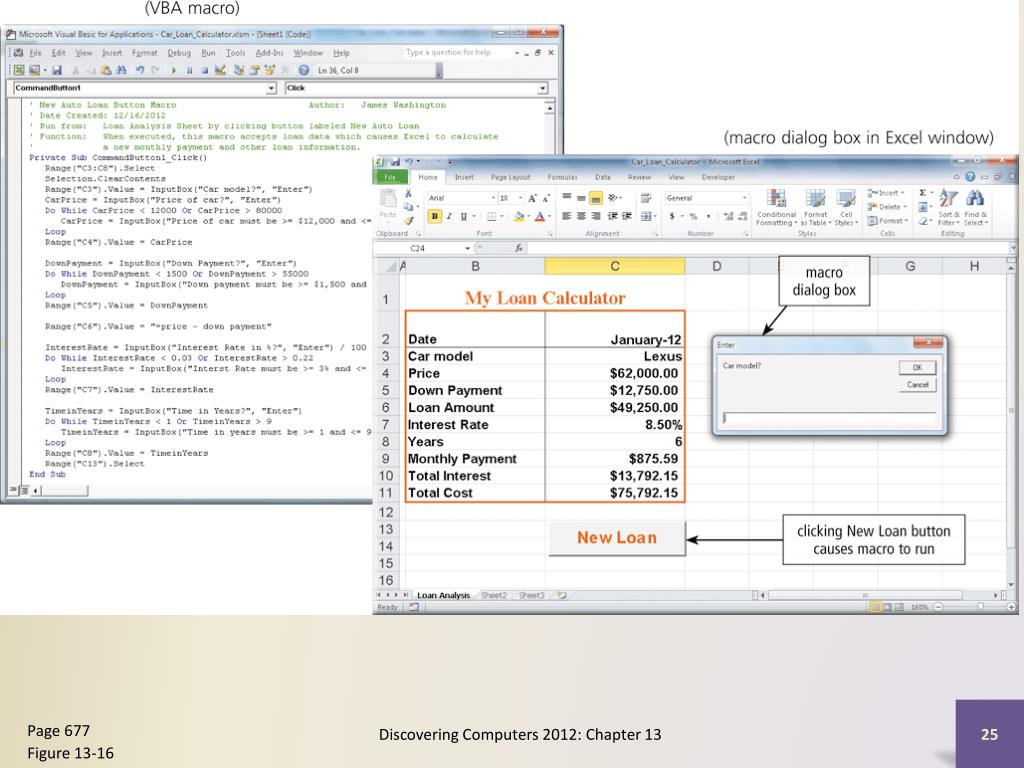Toggle Center alignment in Alignment group
The height and width of the screenshot is (768, 1024).
click(x=581, y=216)
